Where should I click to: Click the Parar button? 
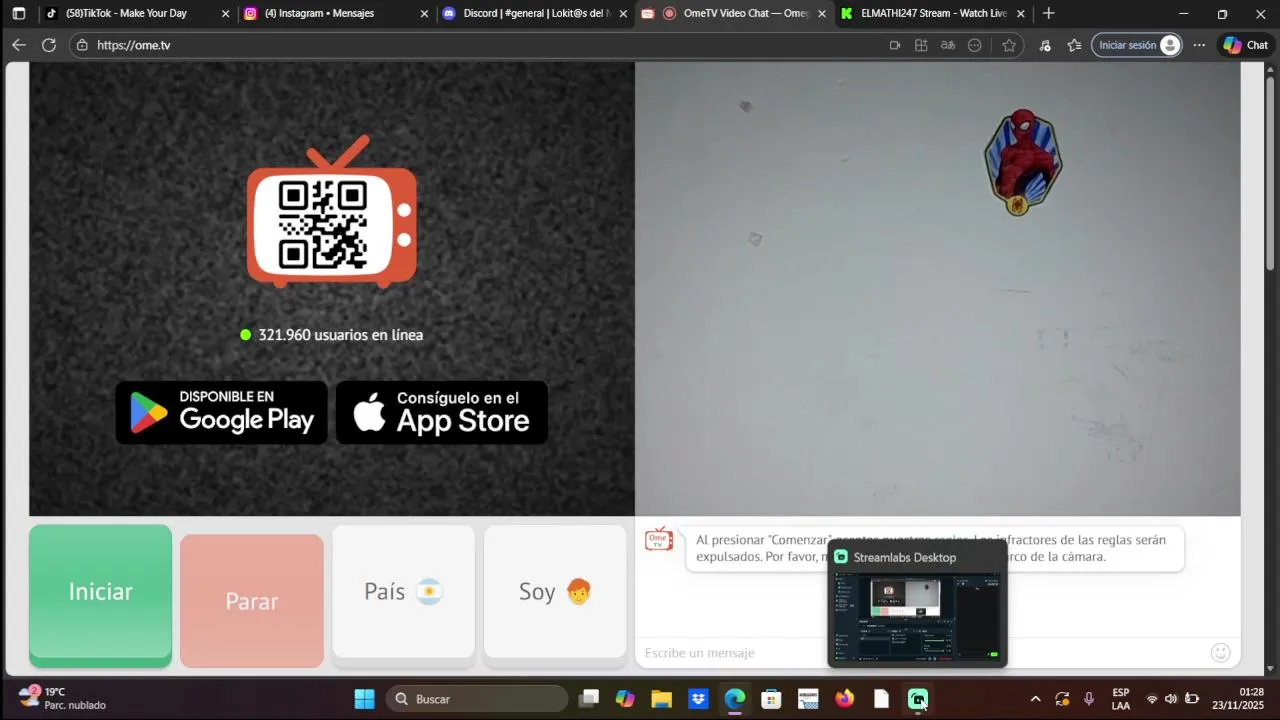[x=252, y=600]
